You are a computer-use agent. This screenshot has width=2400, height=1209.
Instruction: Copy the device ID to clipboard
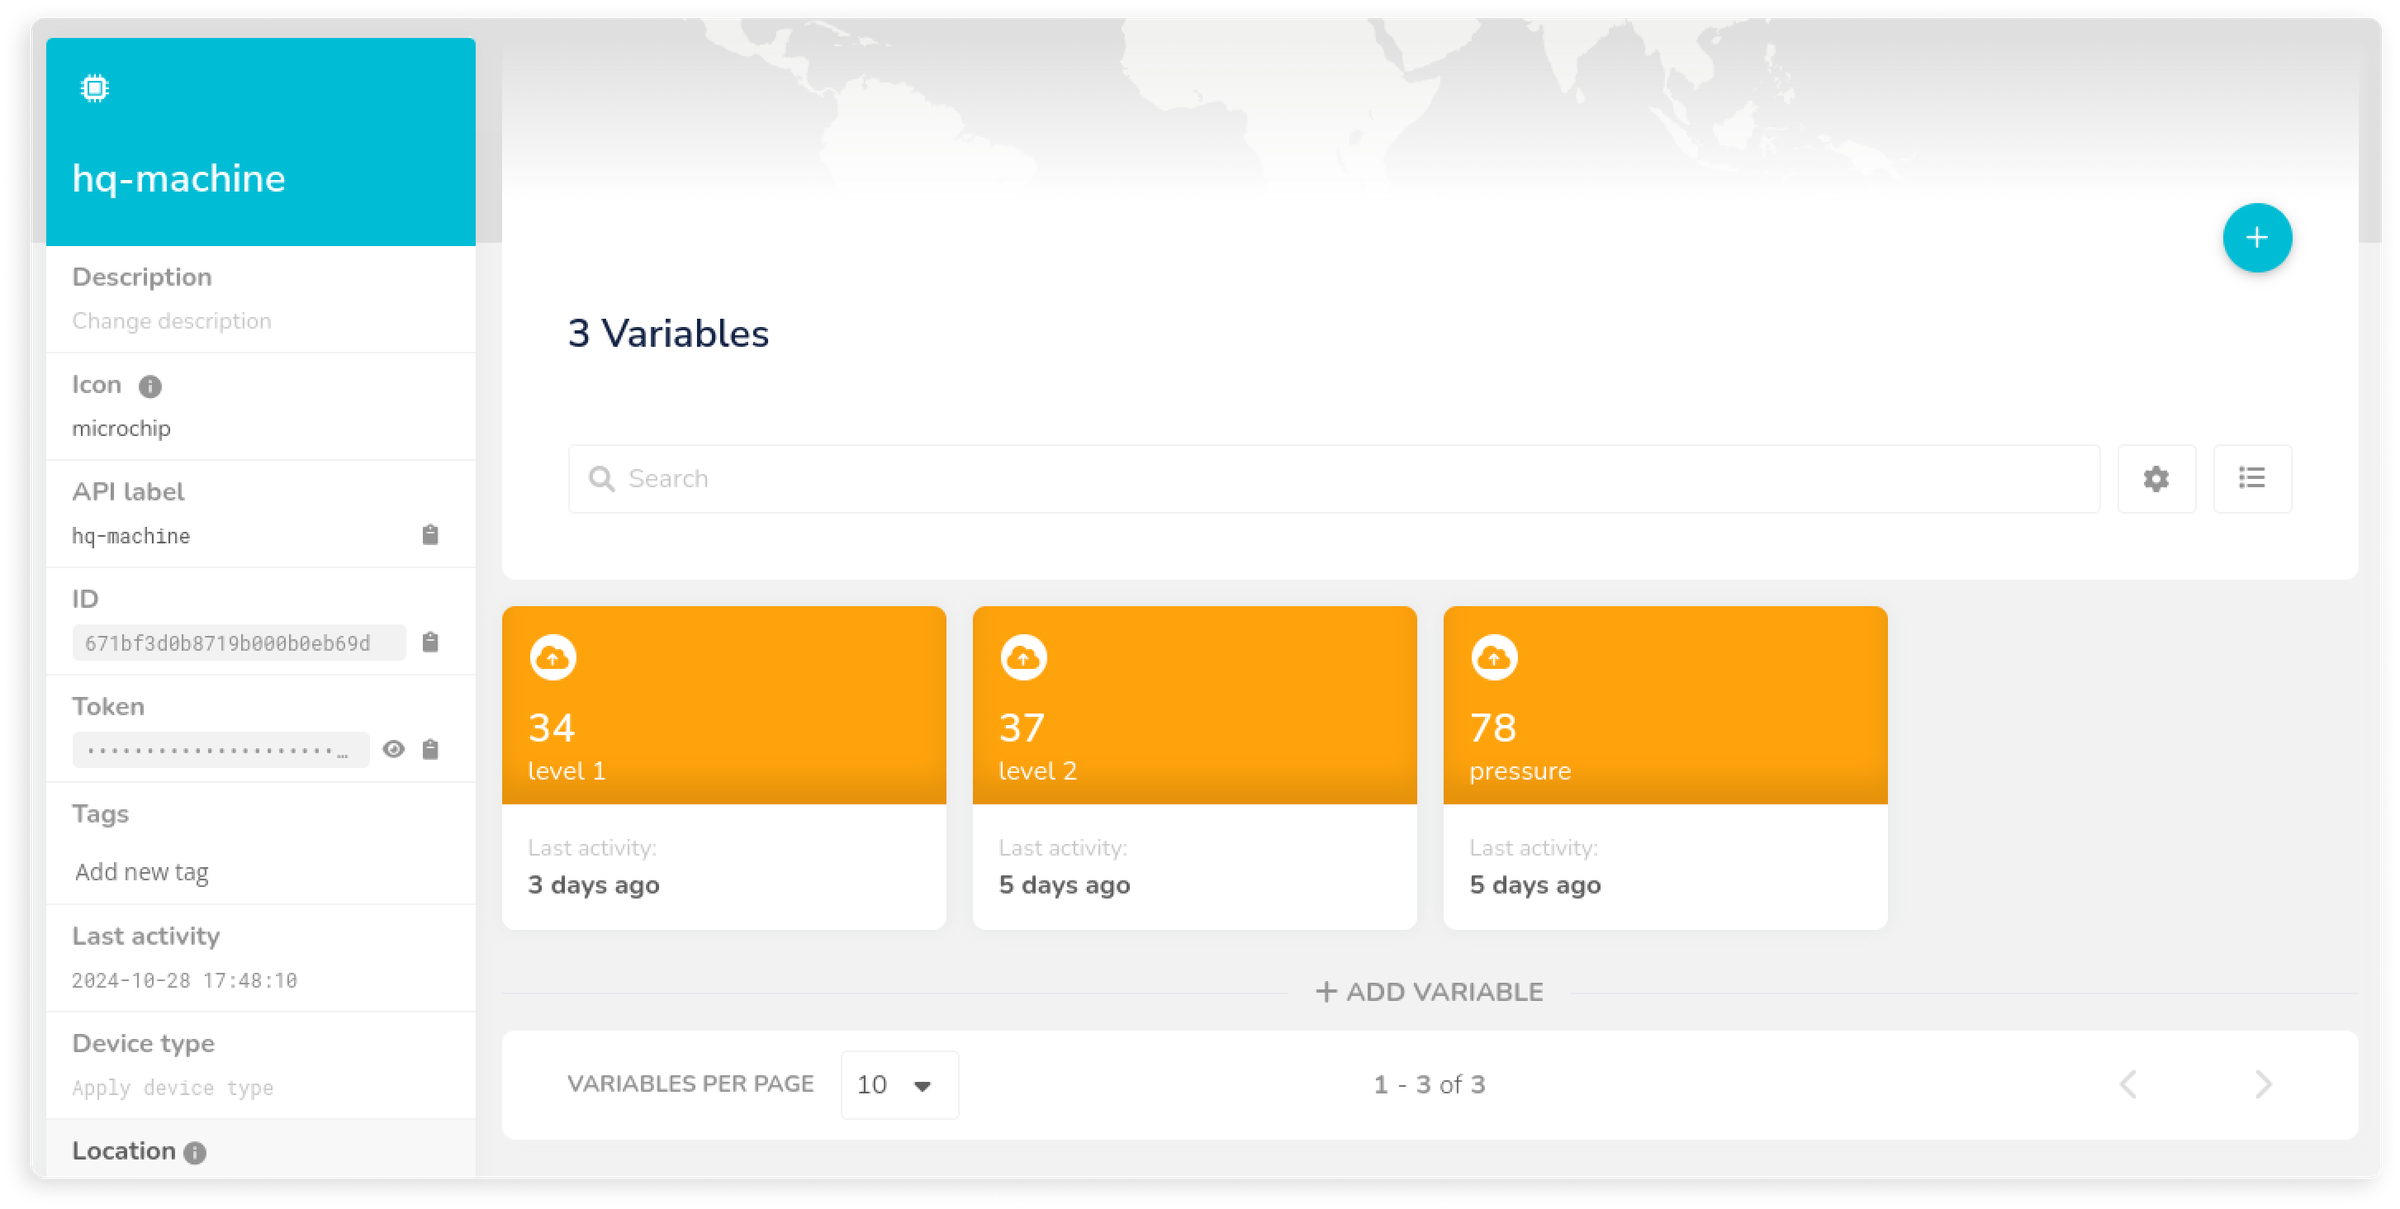tap(430, 642)
